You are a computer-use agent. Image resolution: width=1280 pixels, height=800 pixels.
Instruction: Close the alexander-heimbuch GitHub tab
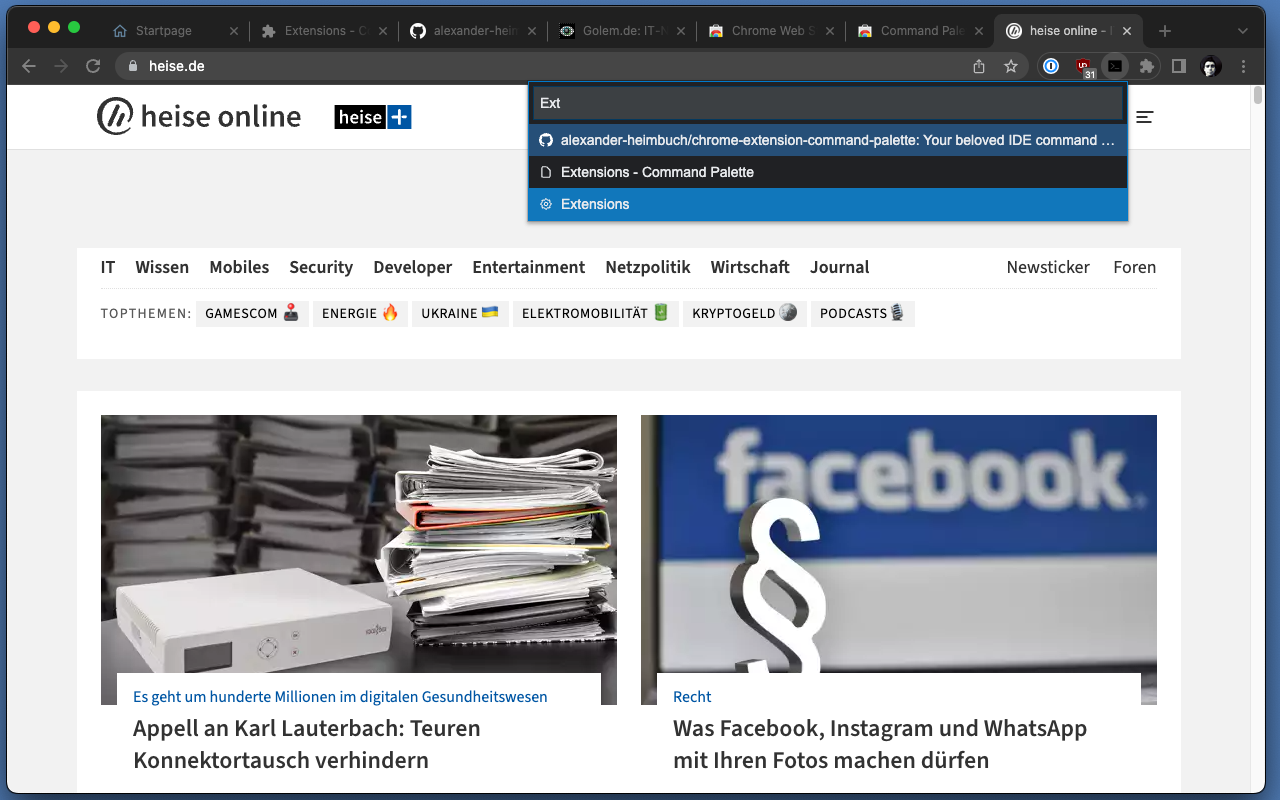(532, 31)
